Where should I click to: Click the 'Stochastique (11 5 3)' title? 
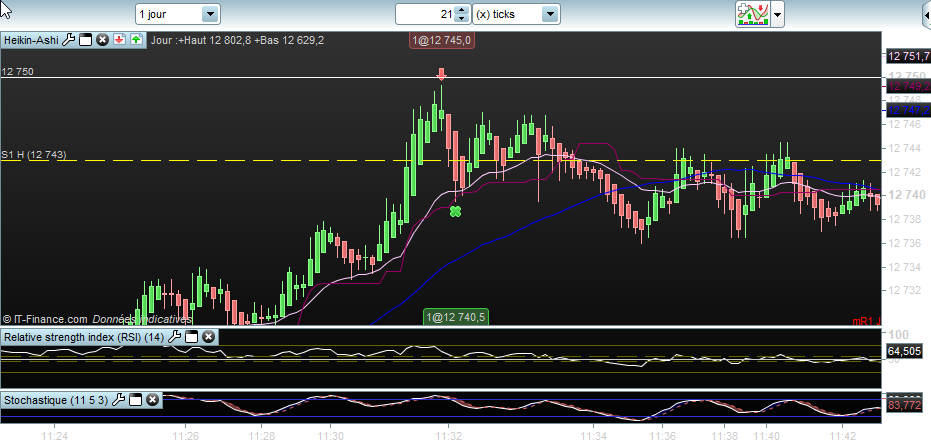pyautogui.click(x=56, y=400)
